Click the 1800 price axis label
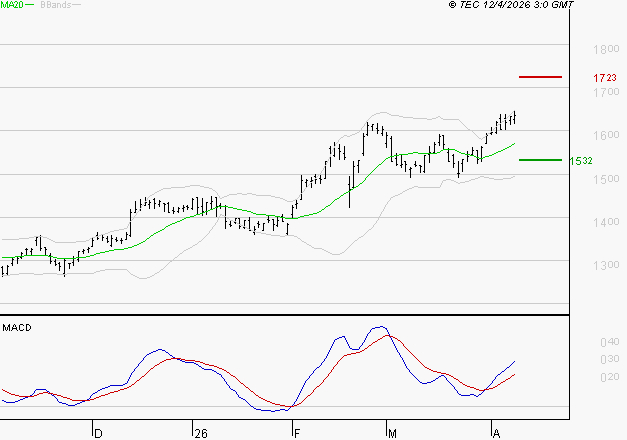Screen dimensions: 627x440 click(606, 50)
